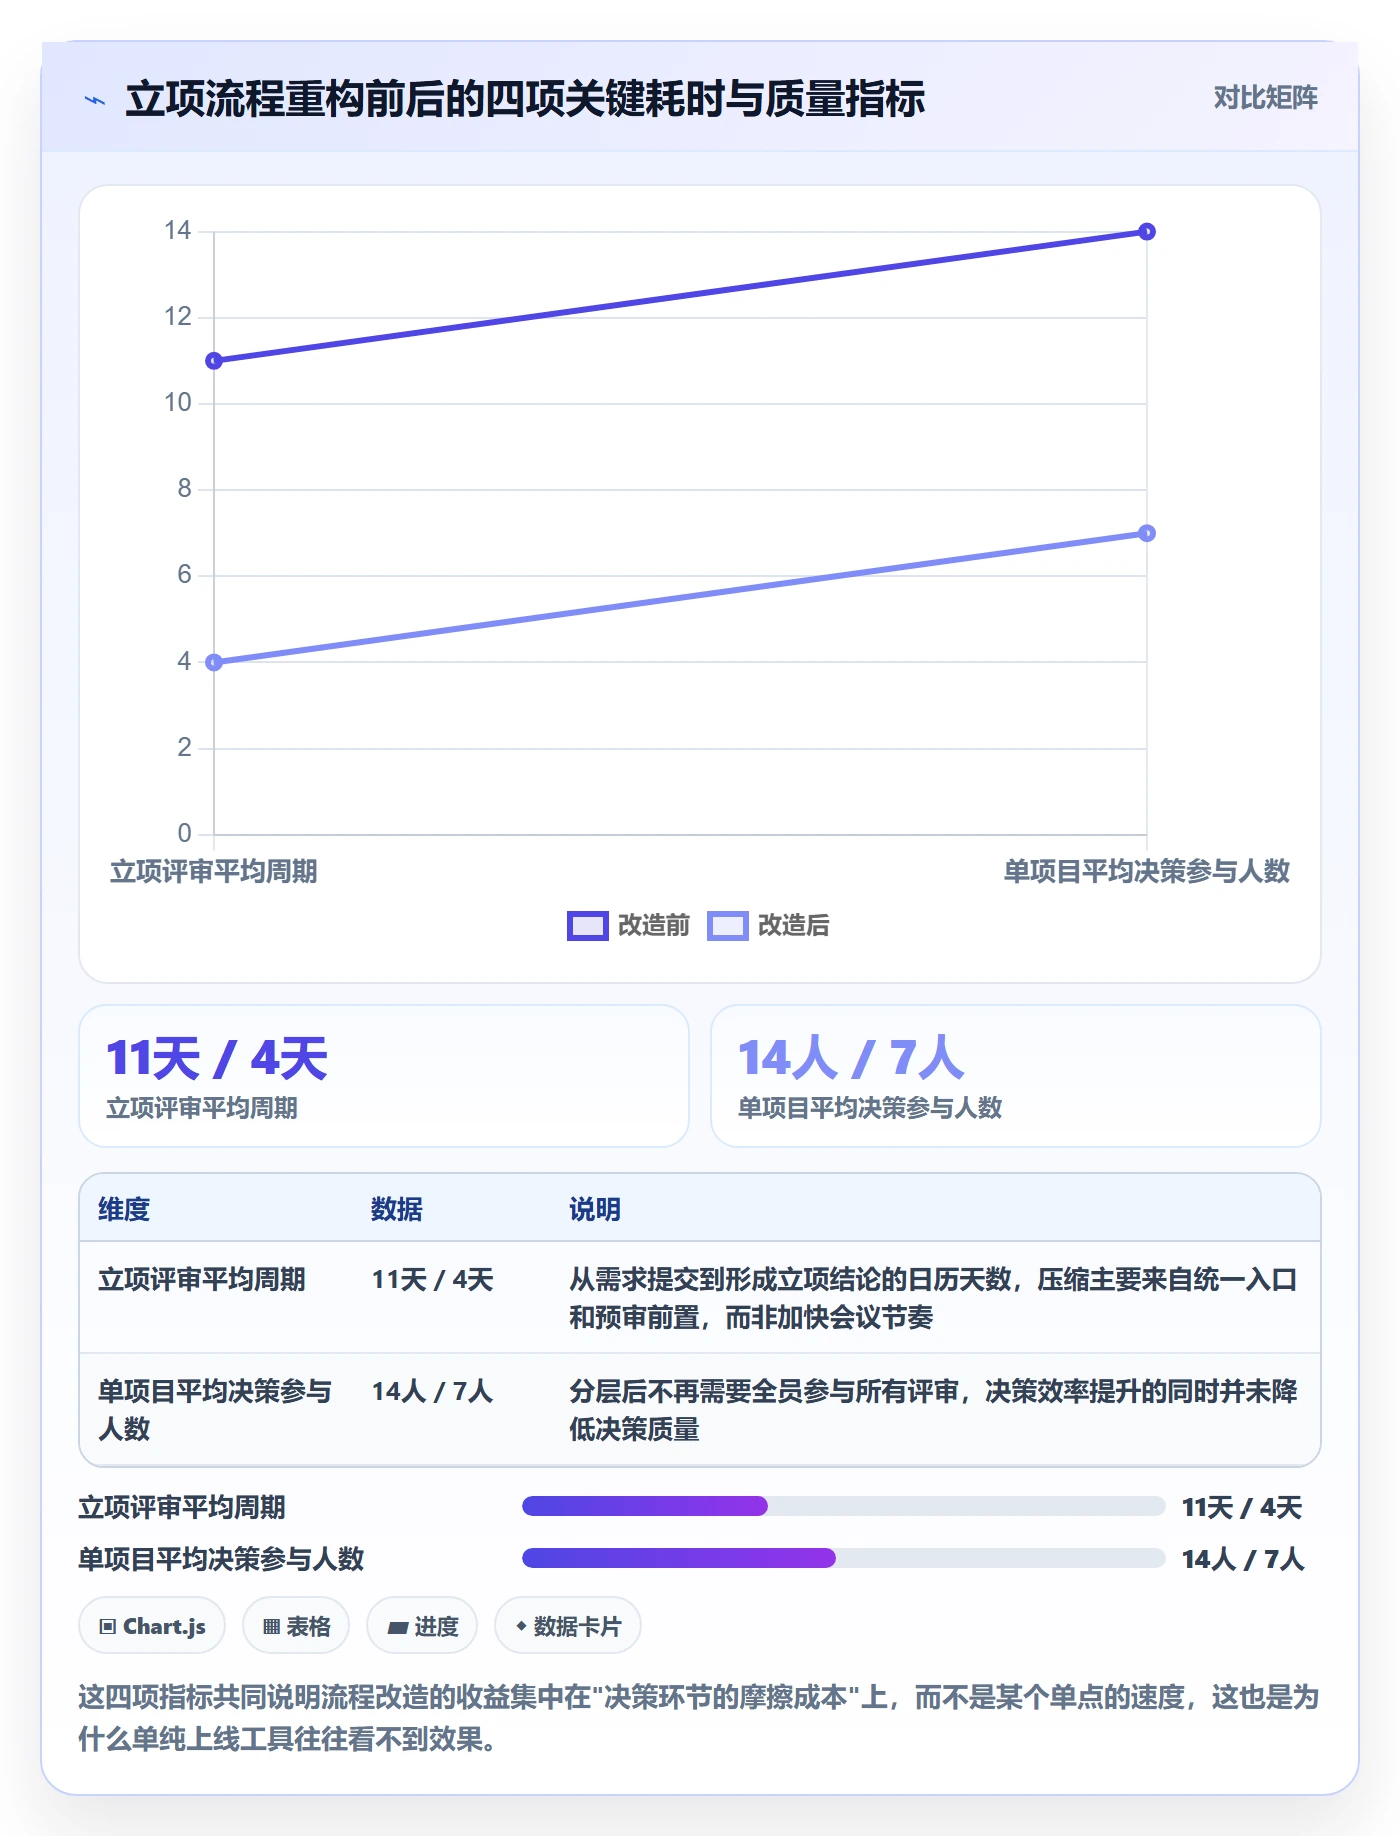Click the 单项目平均决策参与人数 progress bar
This screenshot has height=1836, width=1400.
[x=844, y=1558]
